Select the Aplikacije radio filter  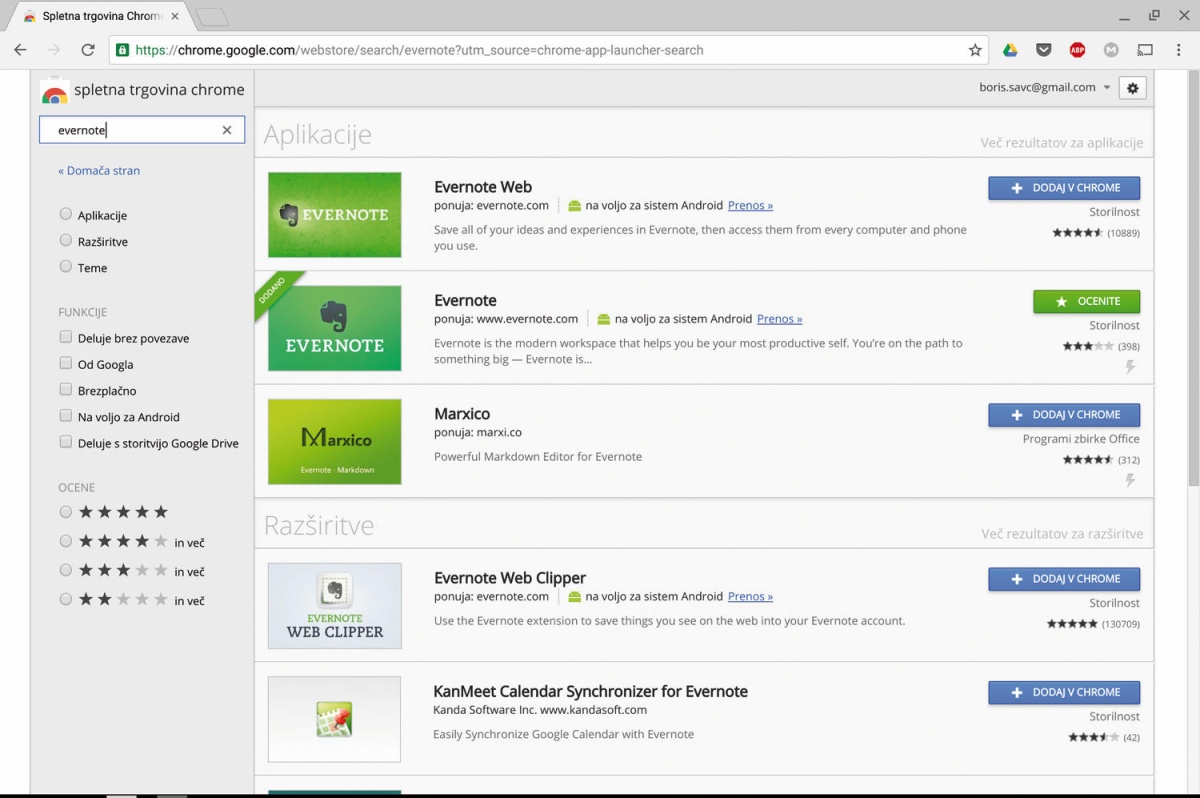66,214
